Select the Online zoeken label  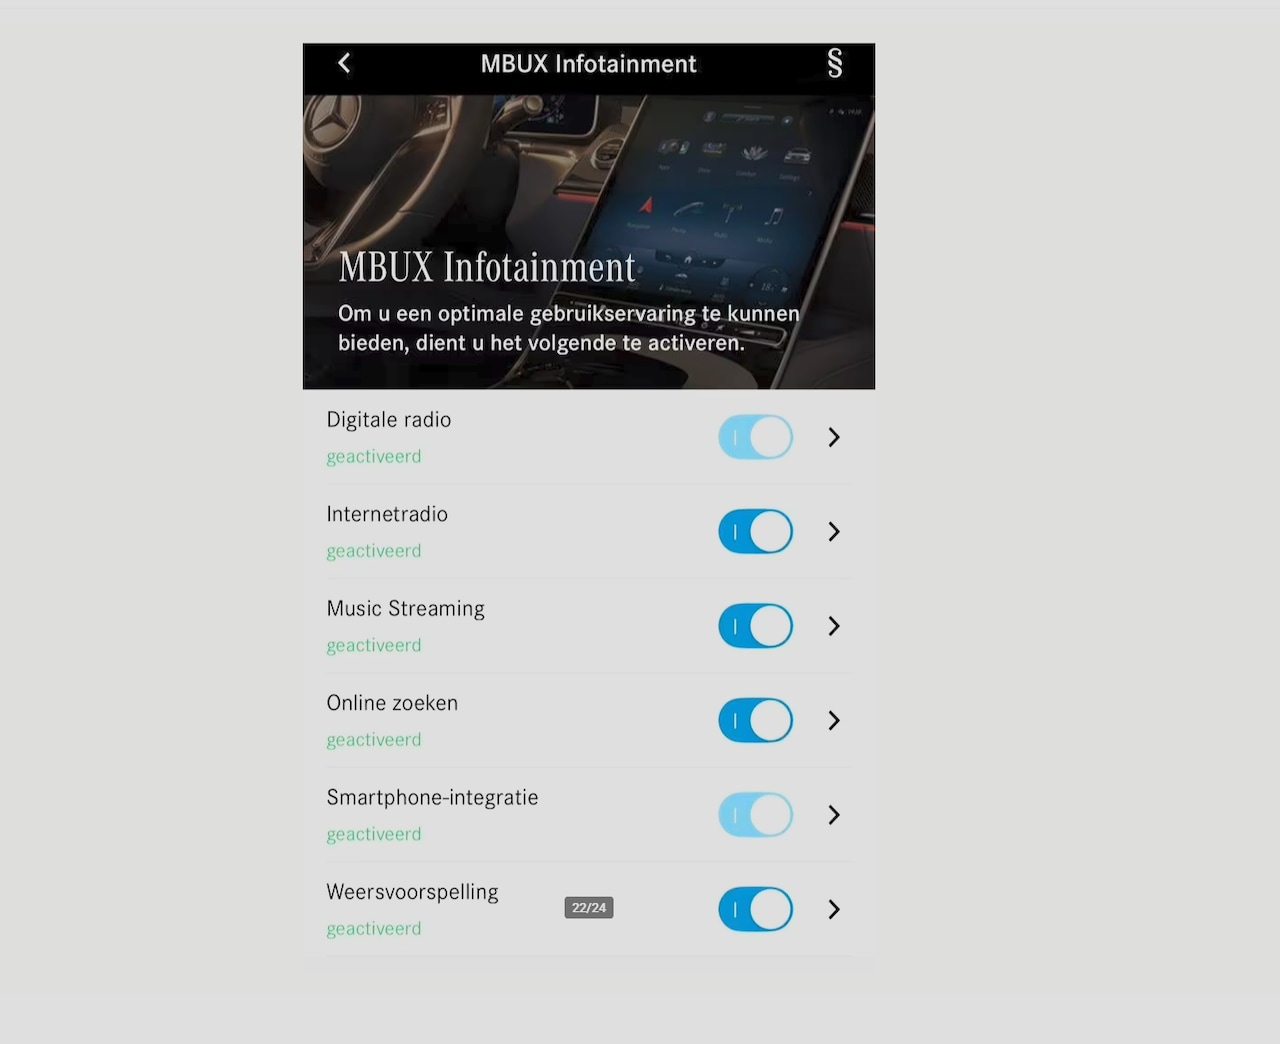(x=392, y=703)
